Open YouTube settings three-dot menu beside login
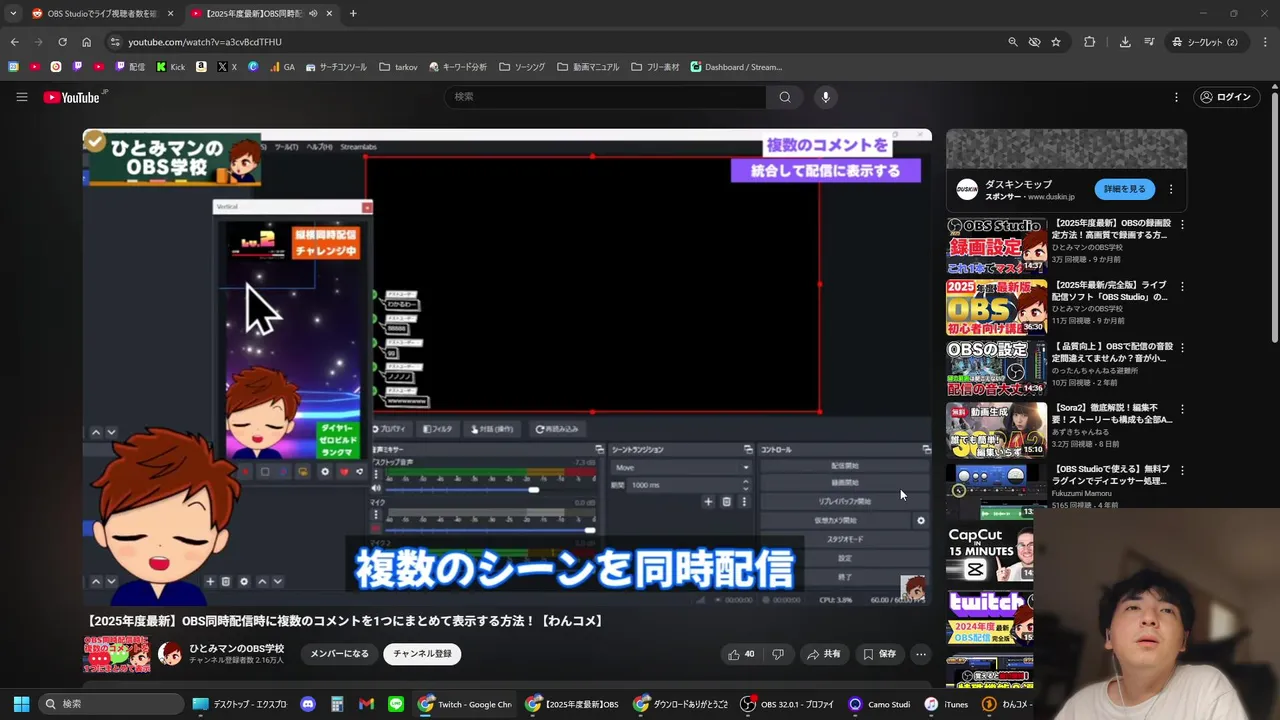Viewport: 1280px width, 720px height. [1176, 97]
